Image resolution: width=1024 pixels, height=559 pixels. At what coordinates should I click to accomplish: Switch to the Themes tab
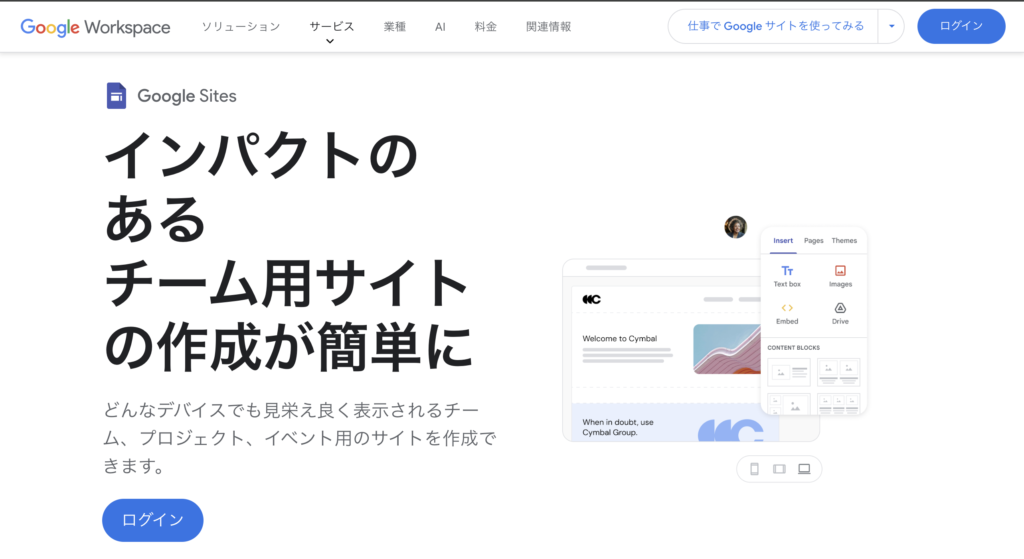[844, 241]
